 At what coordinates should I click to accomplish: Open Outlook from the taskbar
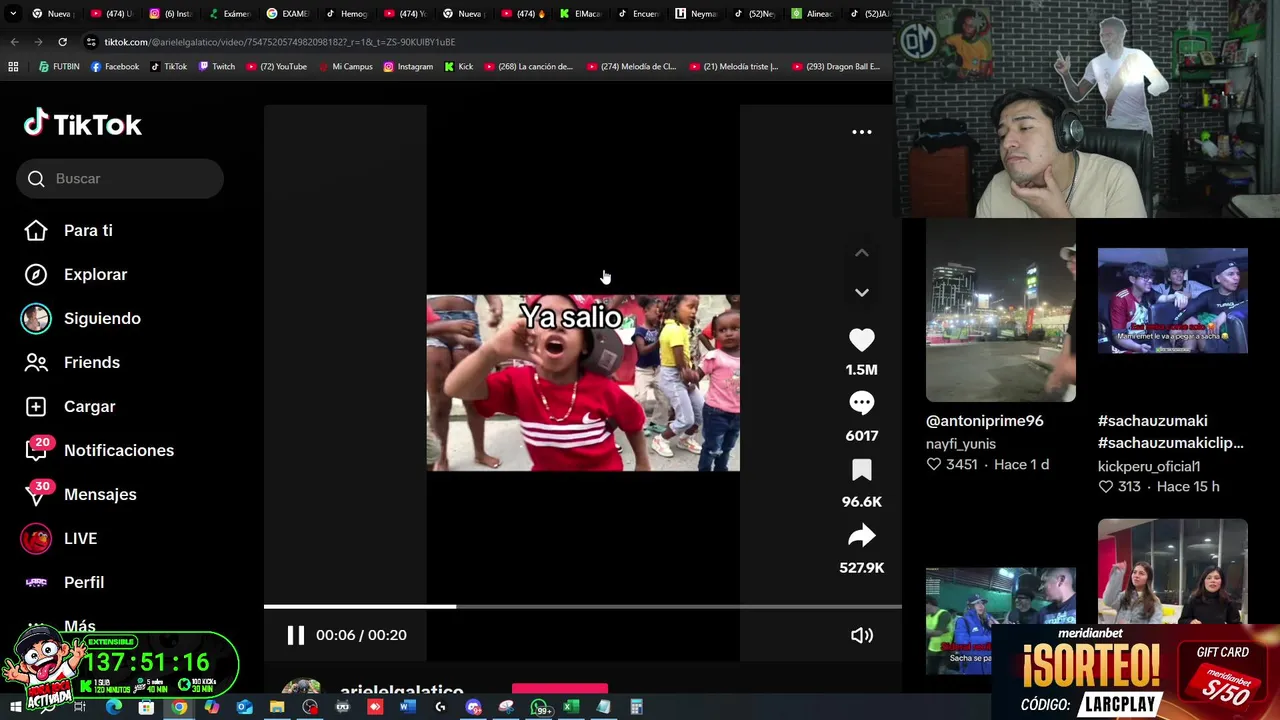click(x=244, y=707)
